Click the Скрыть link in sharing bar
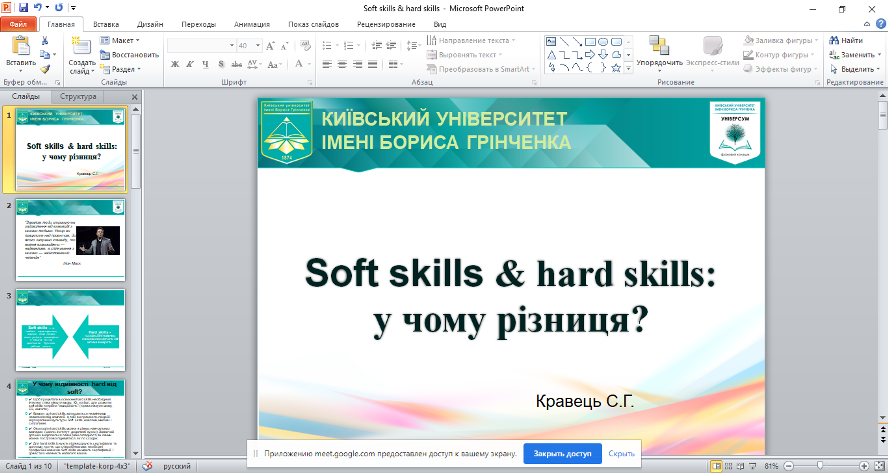Screen dimensions: 888x473 [622, 453]
